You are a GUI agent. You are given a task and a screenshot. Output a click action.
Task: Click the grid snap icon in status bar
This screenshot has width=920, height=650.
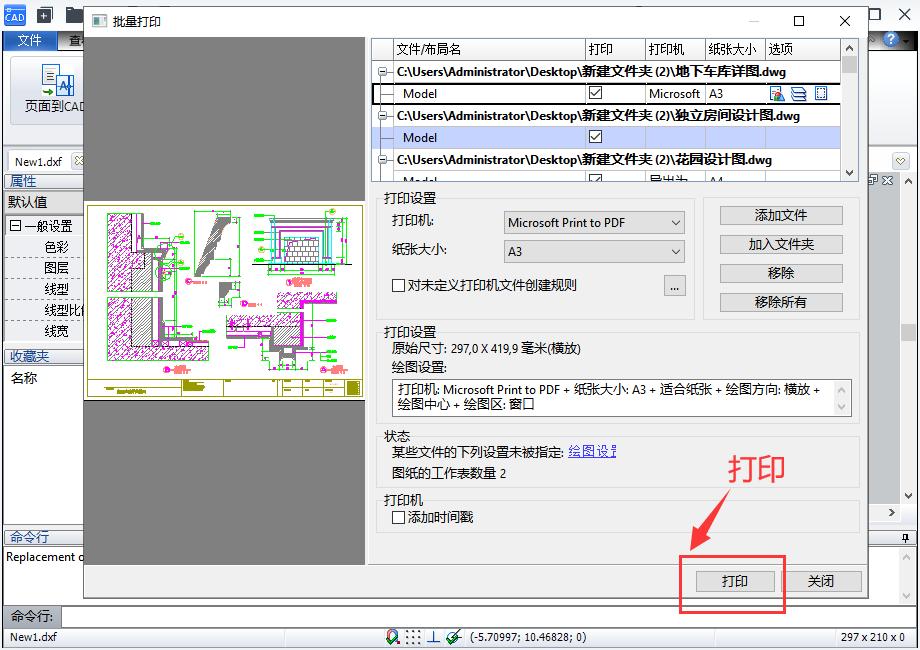pyautogui.click(x=412, y=636)
